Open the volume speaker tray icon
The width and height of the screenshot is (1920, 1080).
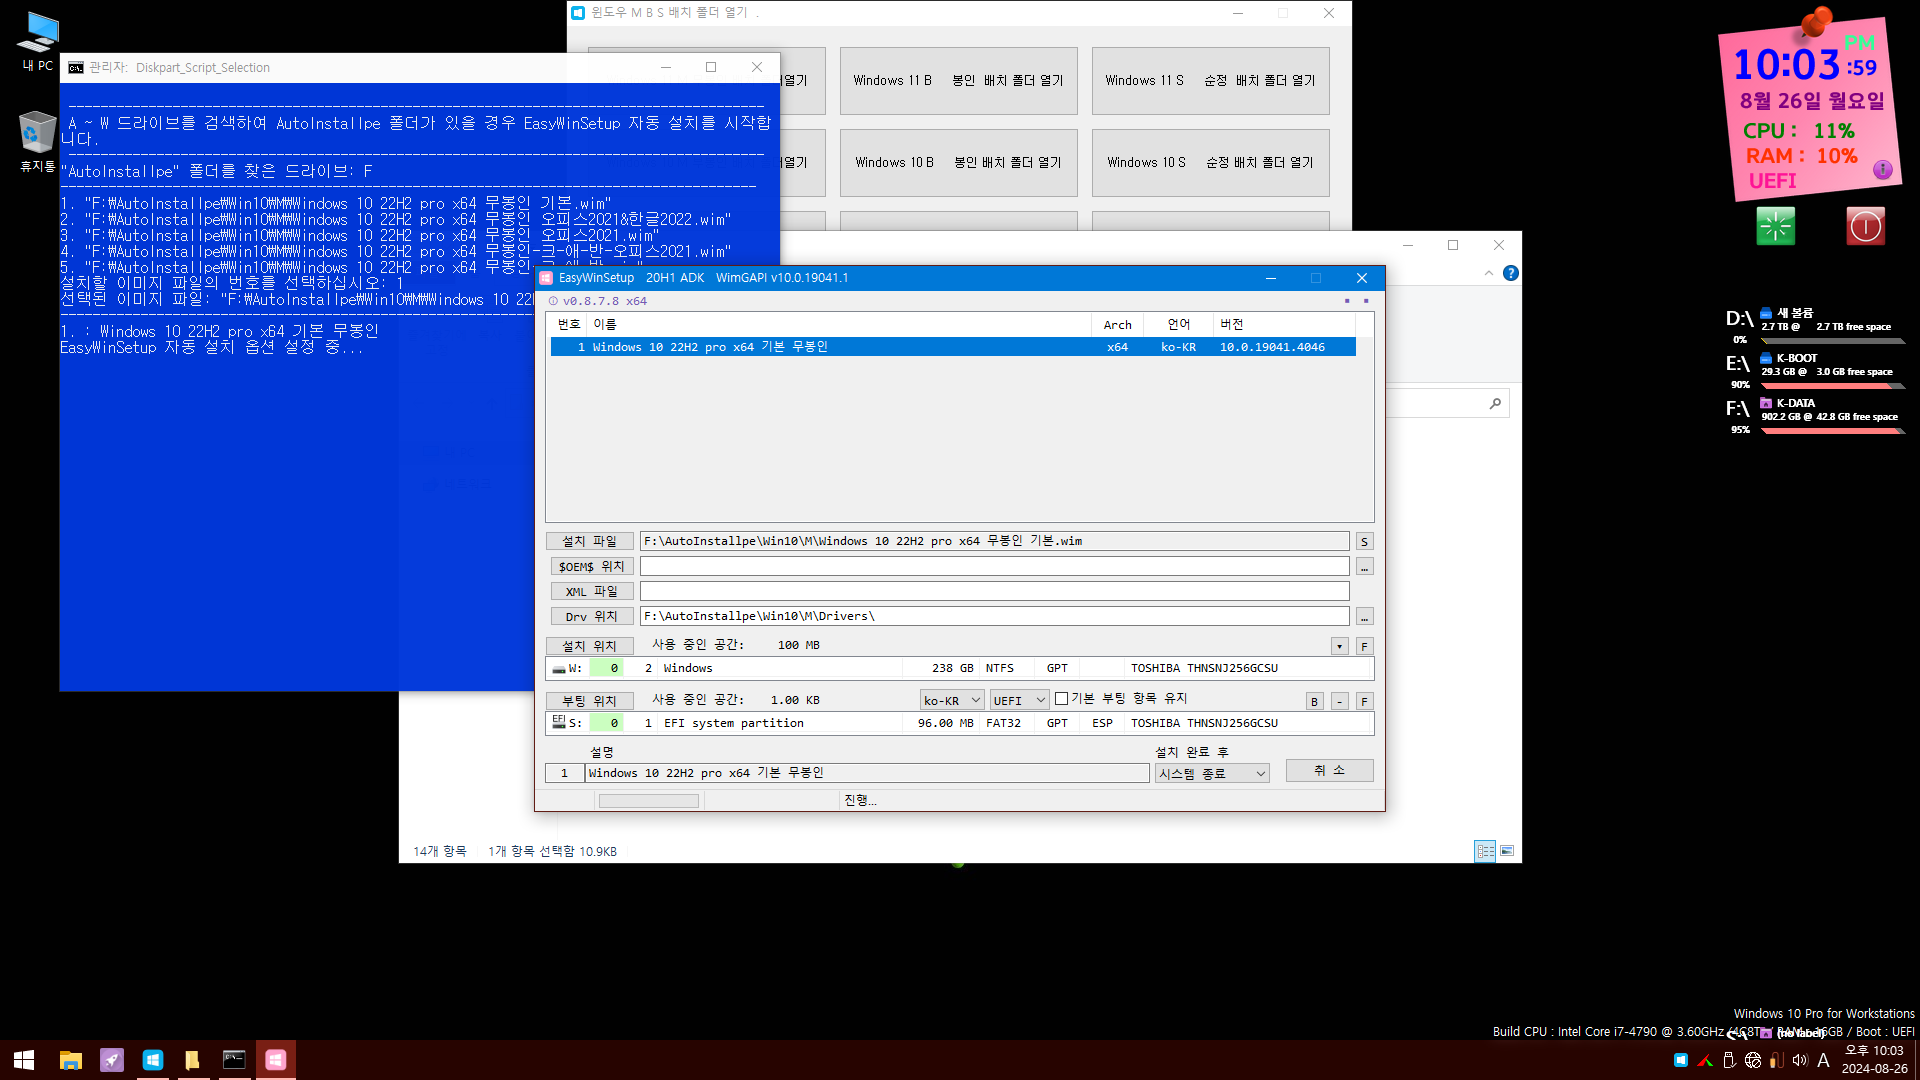[x=1800, y=1060]
